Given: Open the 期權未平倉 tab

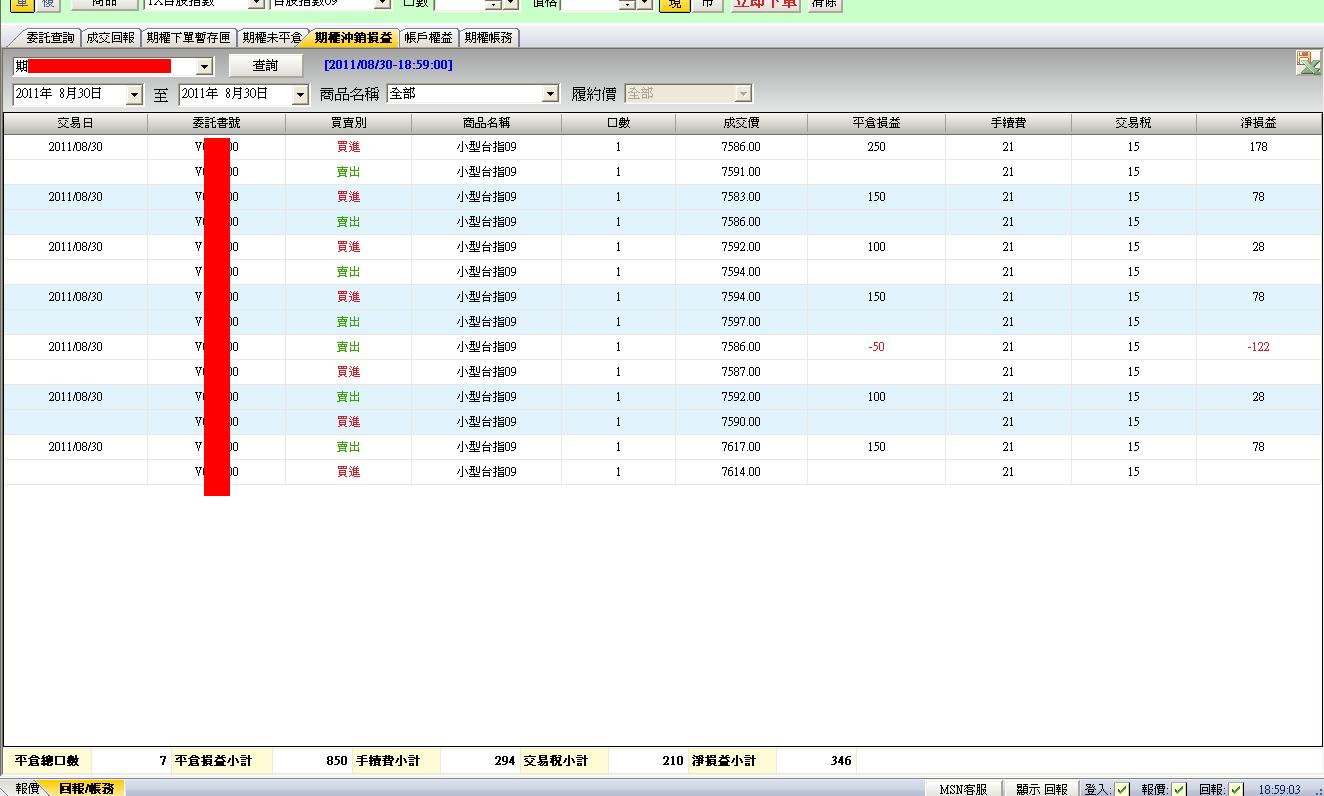Looking at the screenshot, I should click(272, 38).
